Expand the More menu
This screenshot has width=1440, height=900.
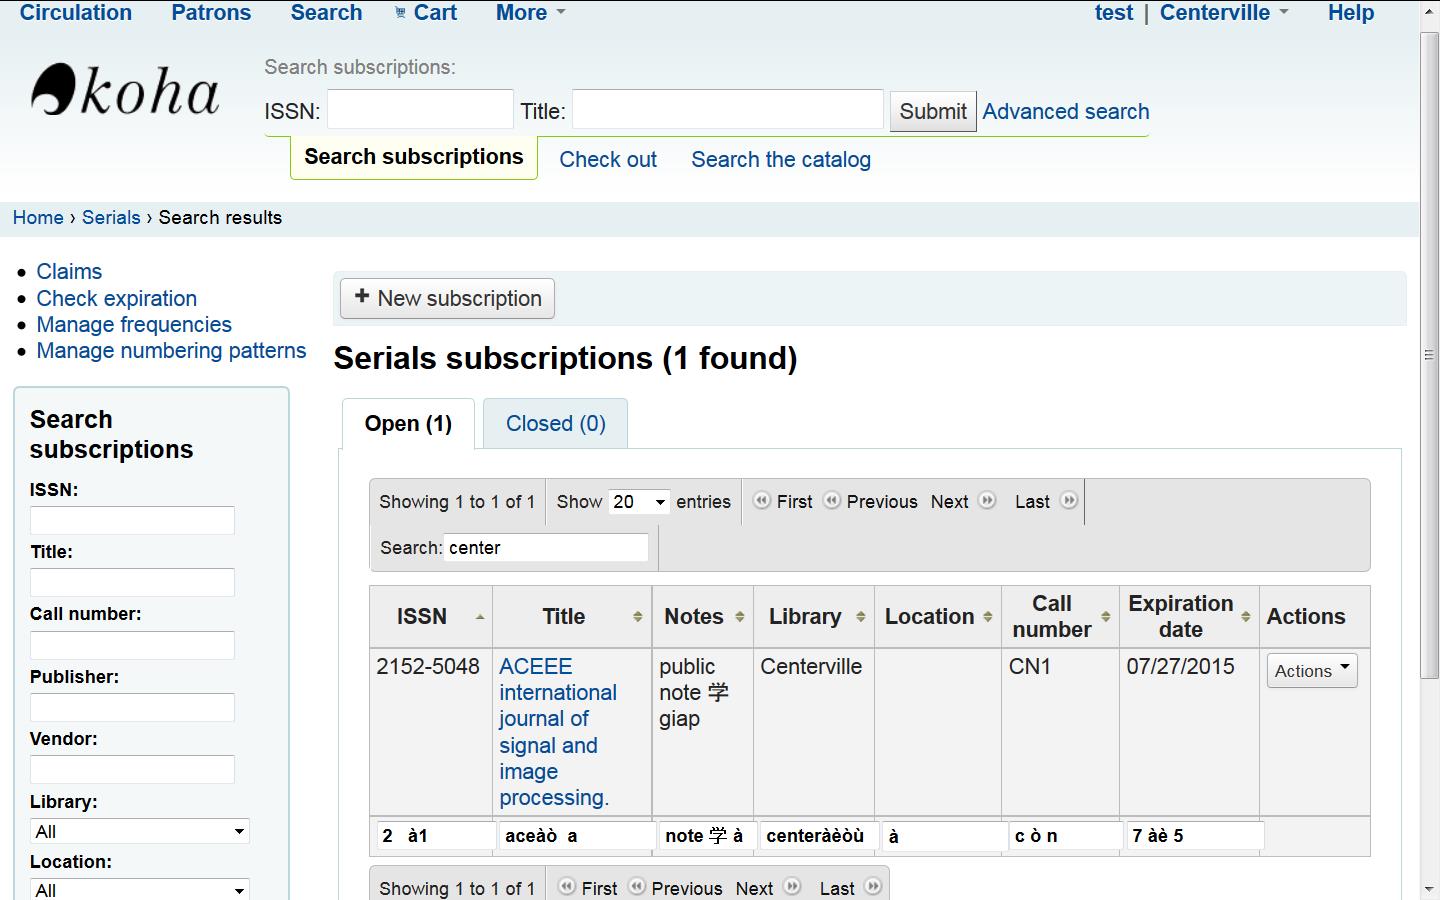(x=530, y=13)
